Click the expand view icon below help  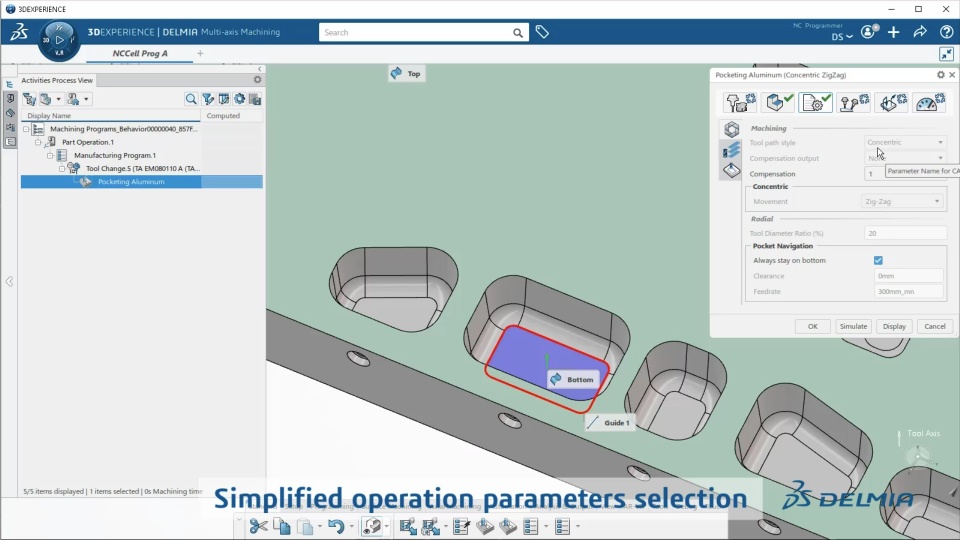point(947,54)
